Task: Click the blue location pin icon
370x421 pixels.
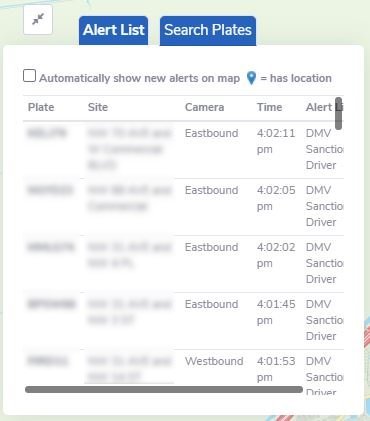Action: pos(251,78)
